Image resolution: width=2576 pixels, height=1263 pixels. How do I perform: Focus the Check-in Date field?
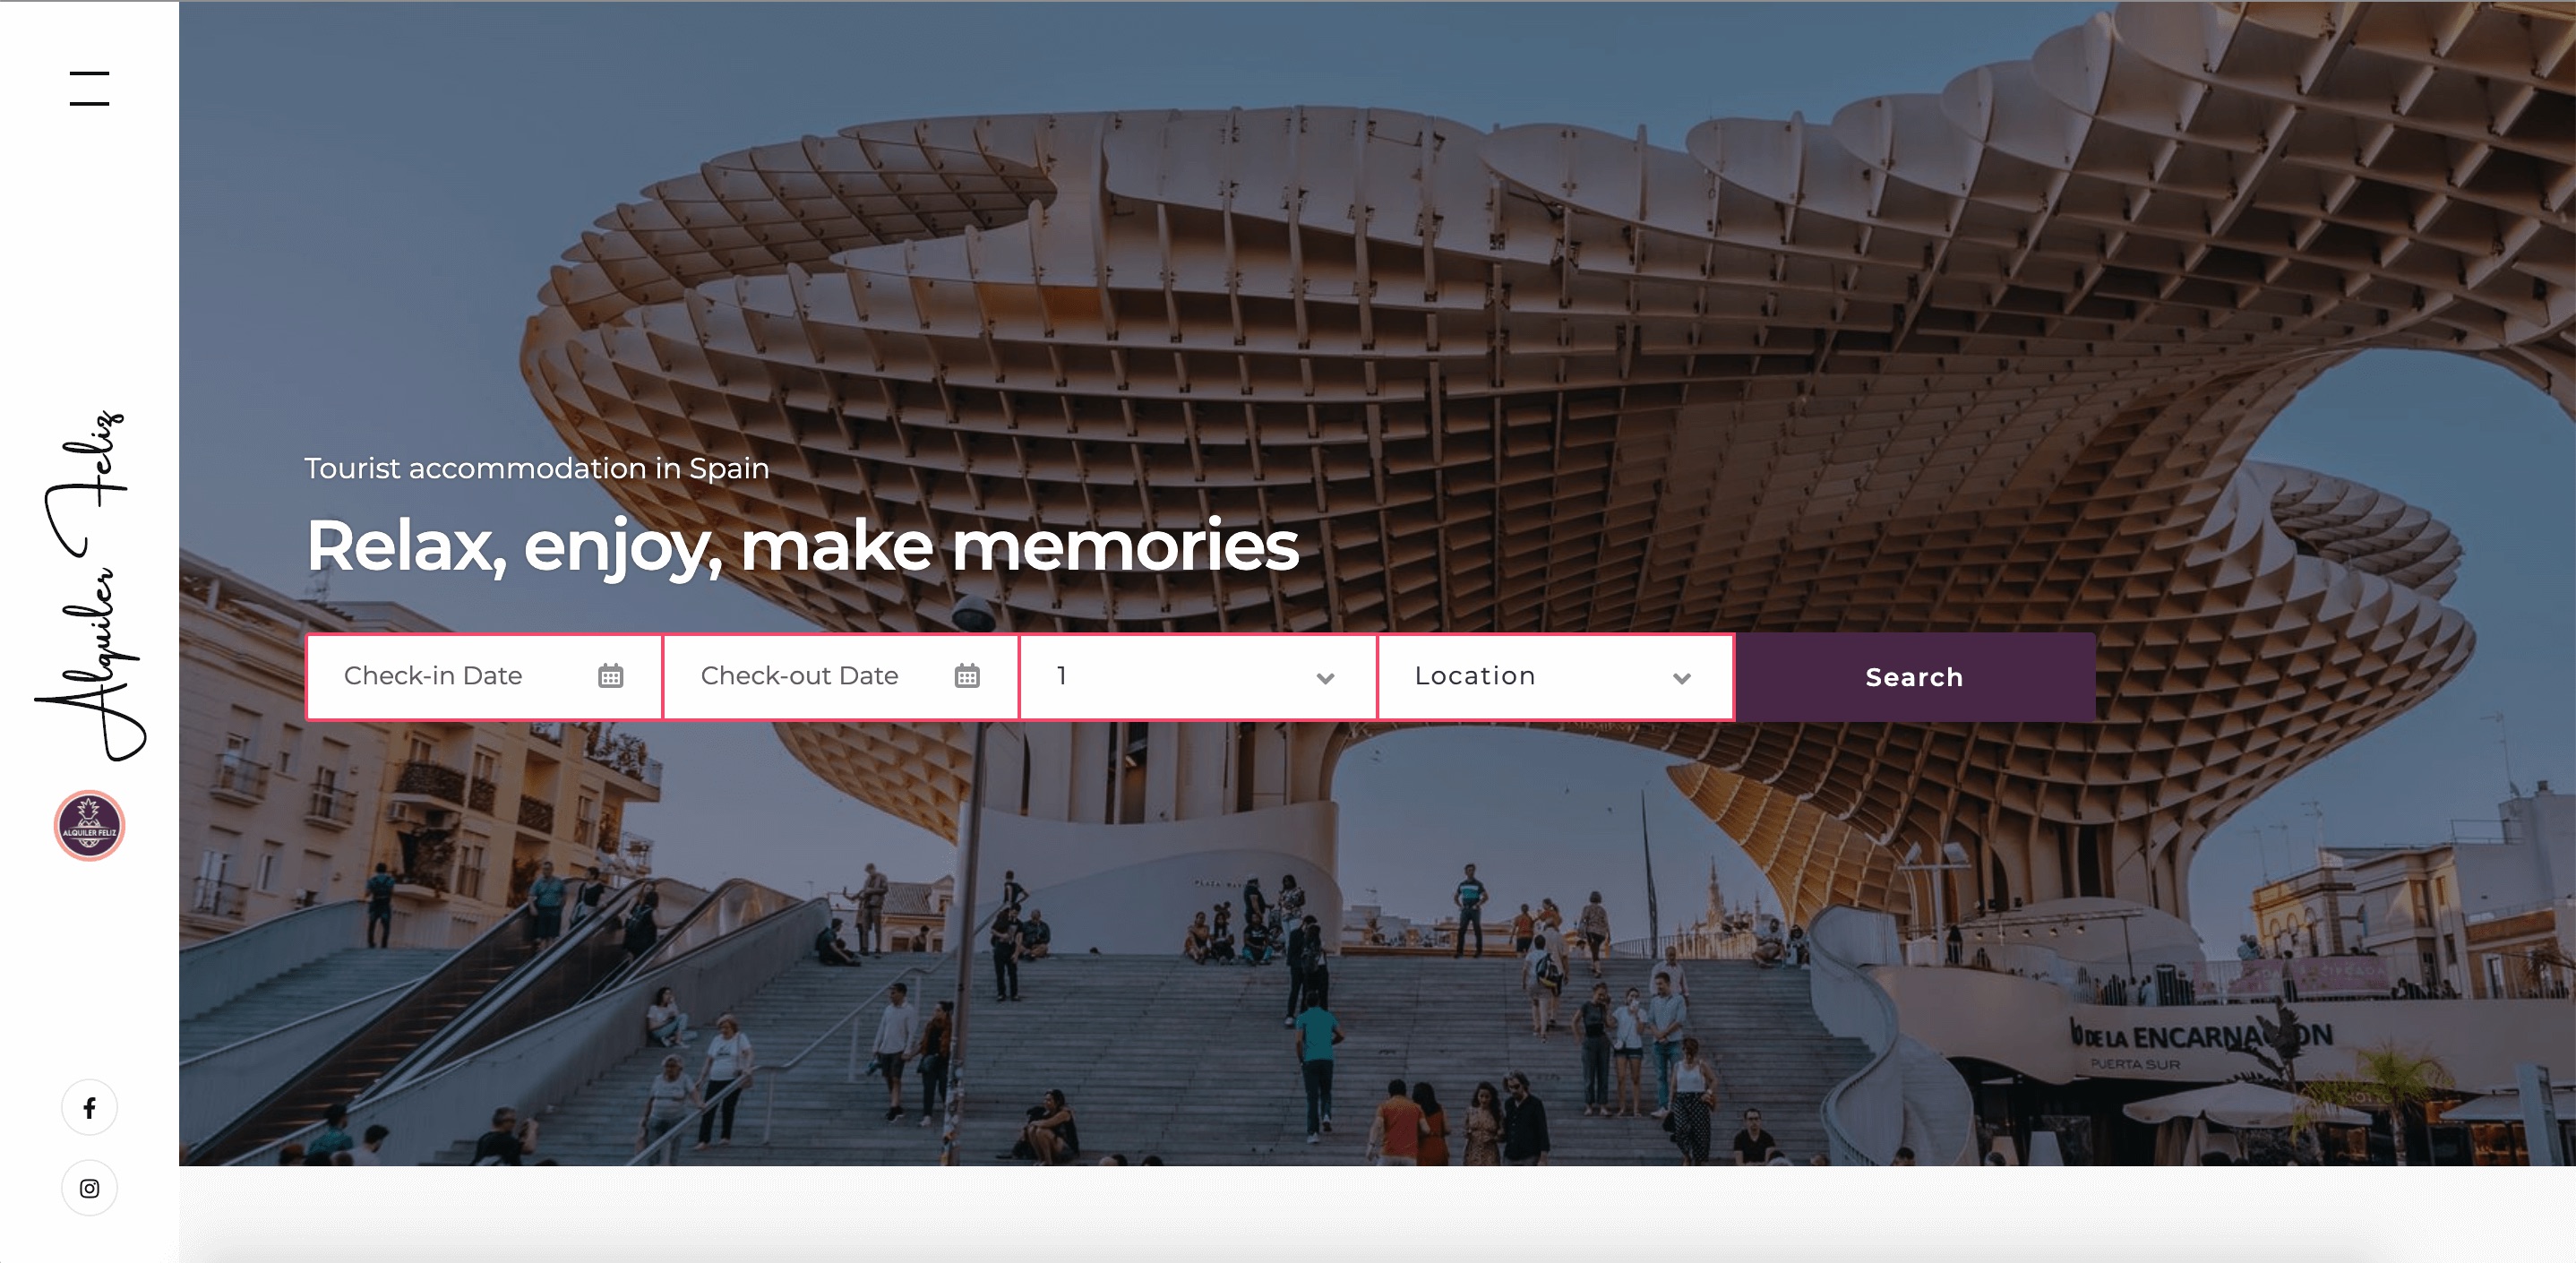485,677
